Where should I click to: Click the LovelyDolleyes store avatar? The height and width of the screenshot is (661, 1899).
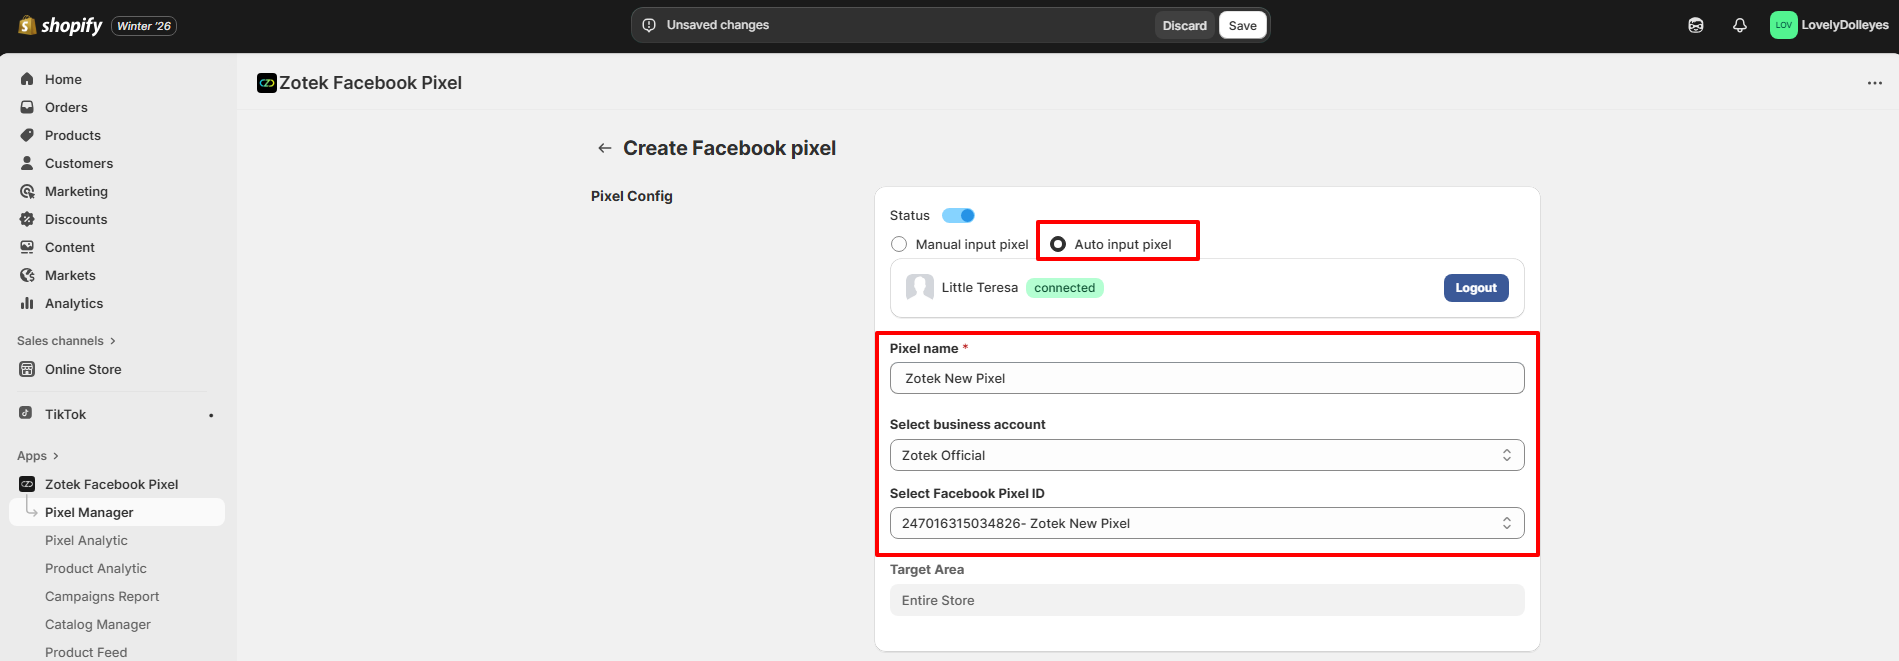(1783, 26)
